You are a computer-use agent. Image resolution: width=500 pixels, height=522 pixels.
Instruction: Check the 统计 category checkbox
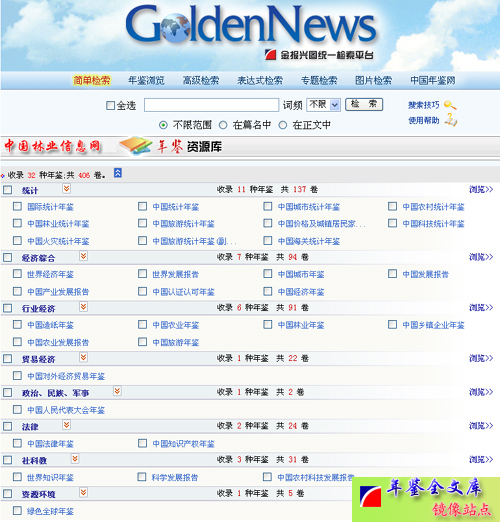coord(7,190)
